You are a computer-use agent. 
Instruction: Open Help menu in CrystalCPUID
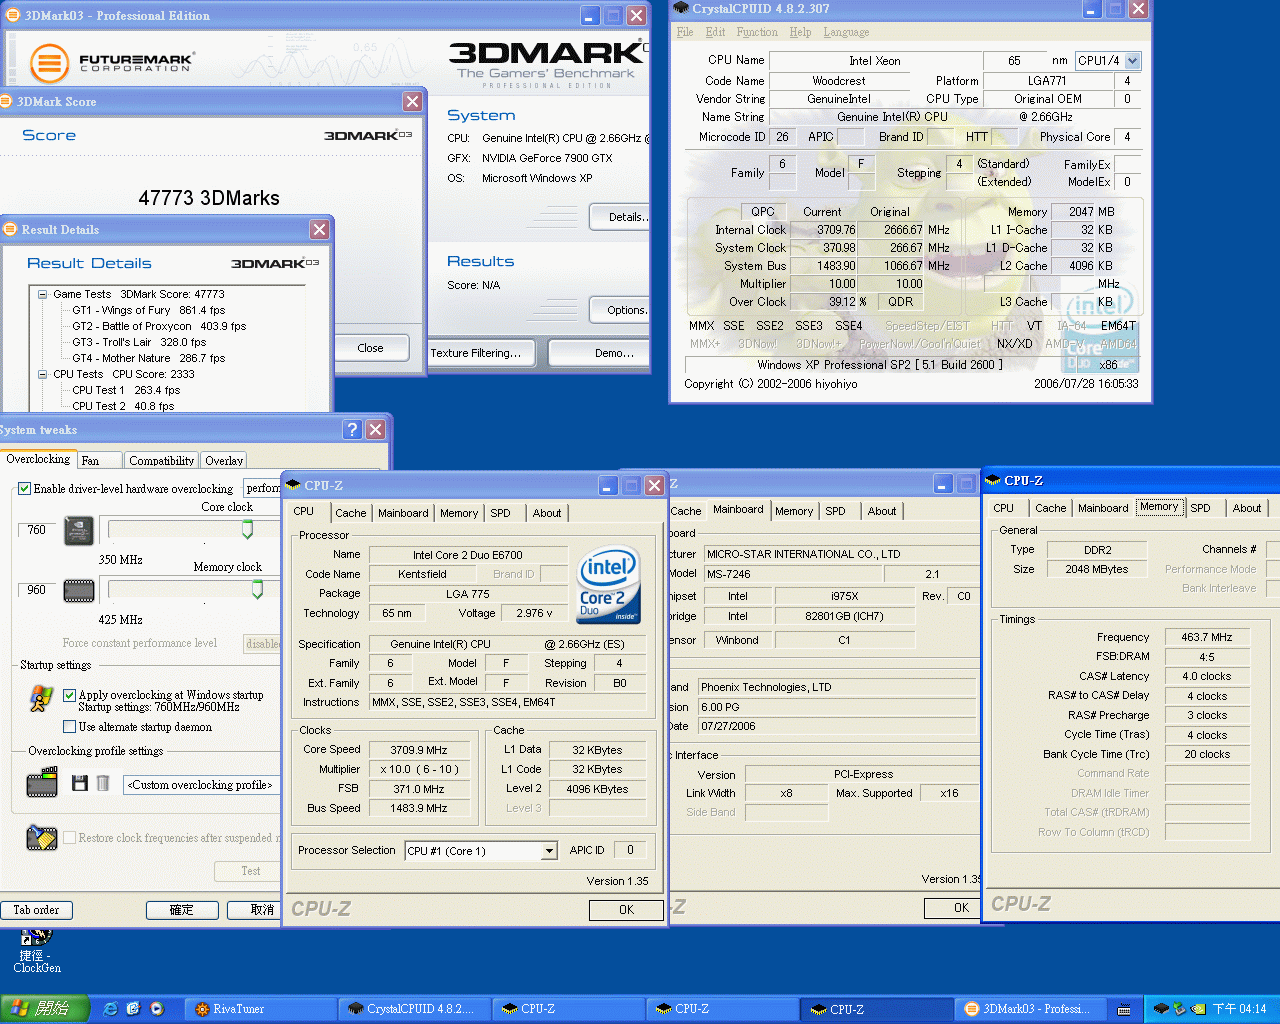point(800,32)
